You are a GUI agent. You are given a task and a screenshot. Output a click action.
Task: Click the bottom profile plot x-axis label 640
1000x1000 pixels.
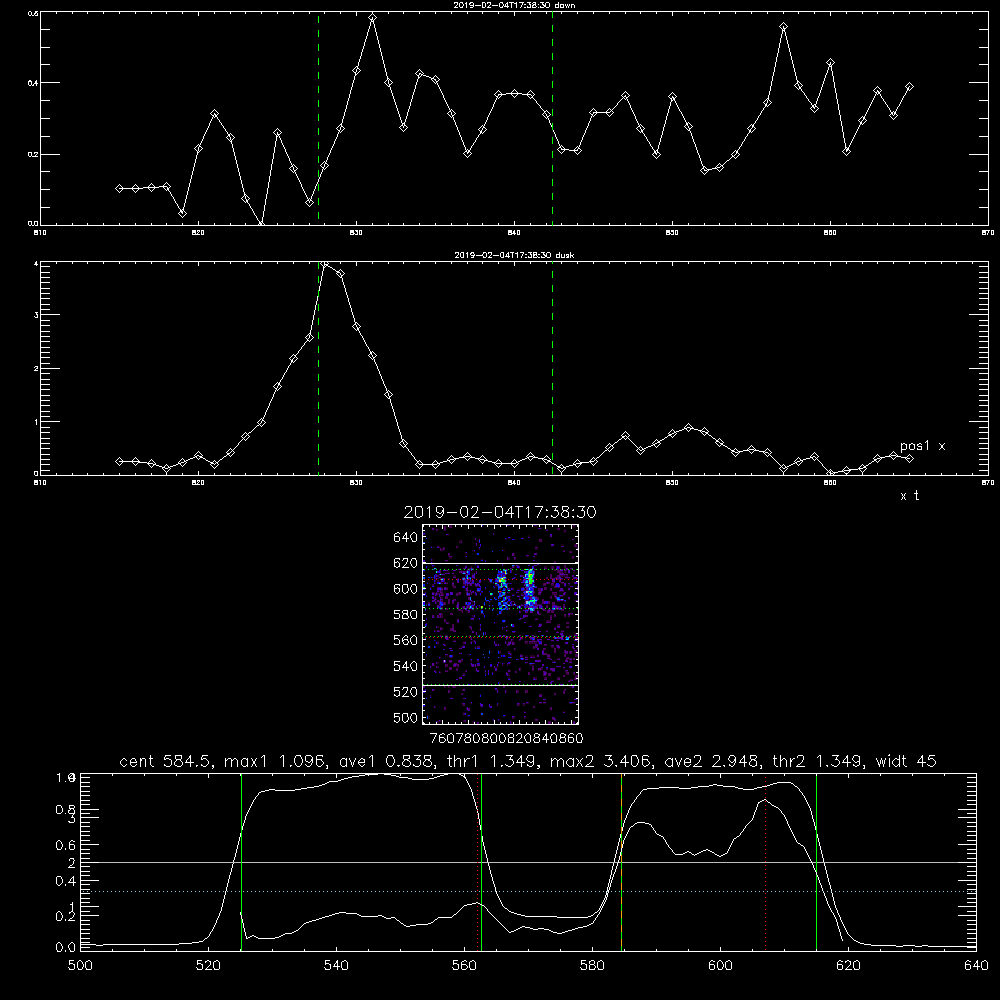pyautogui.click(x=976, y=966)
